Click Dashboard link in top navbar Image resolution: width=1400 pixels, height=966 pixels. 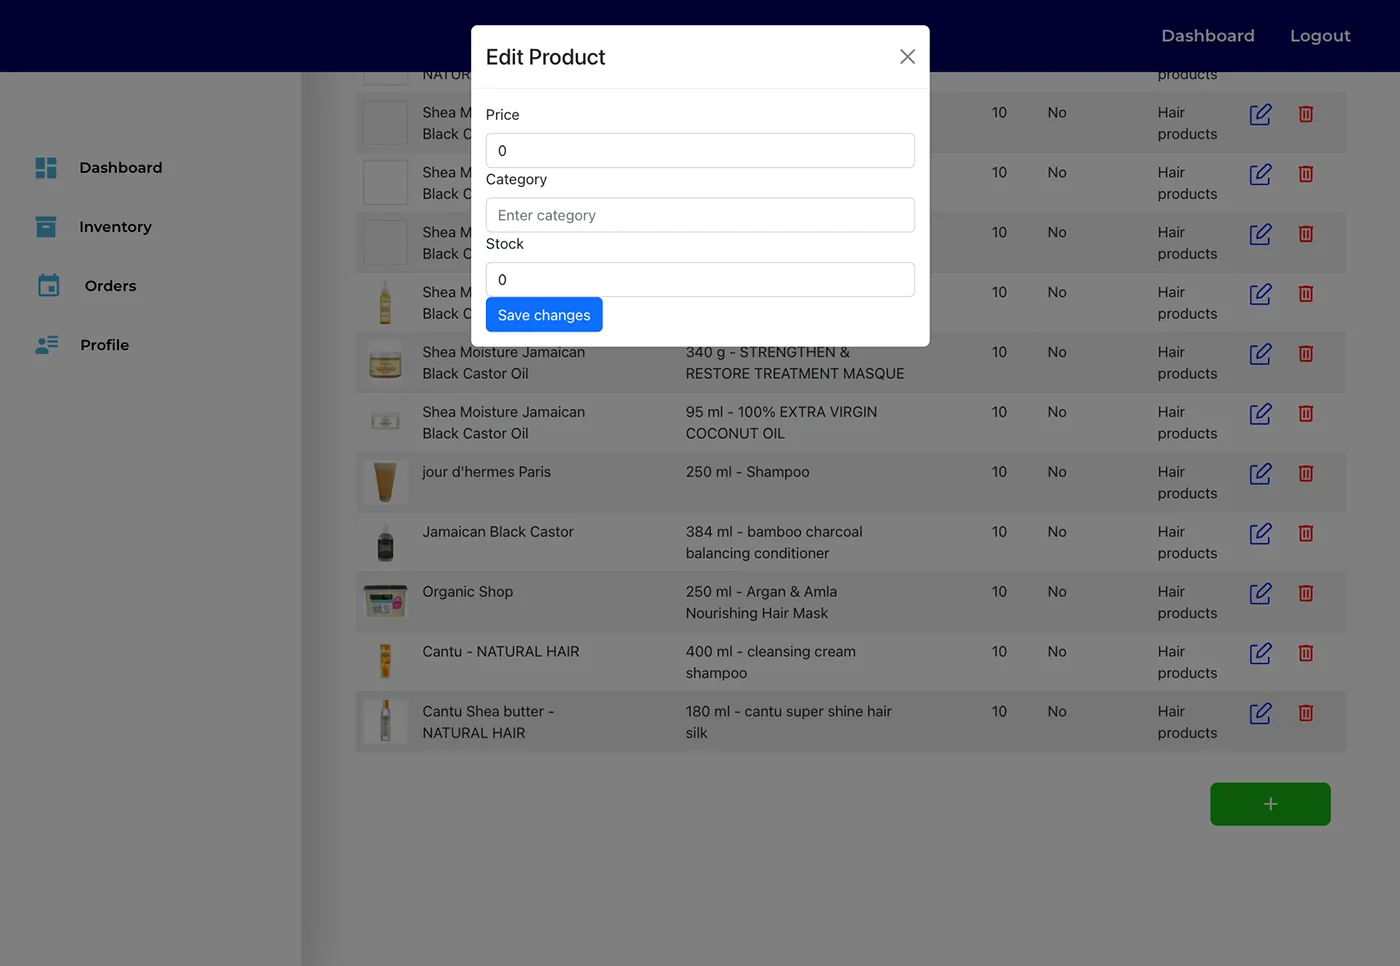[x=1208, y=36]
